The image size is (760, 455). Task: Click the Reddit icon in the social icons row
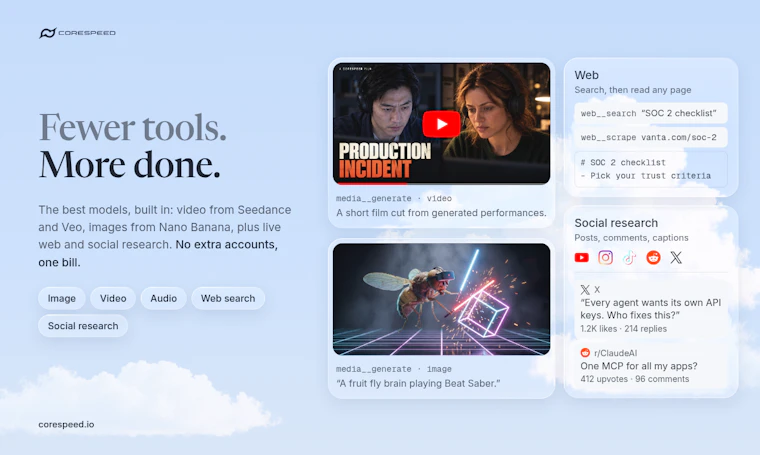pos(653,257)
